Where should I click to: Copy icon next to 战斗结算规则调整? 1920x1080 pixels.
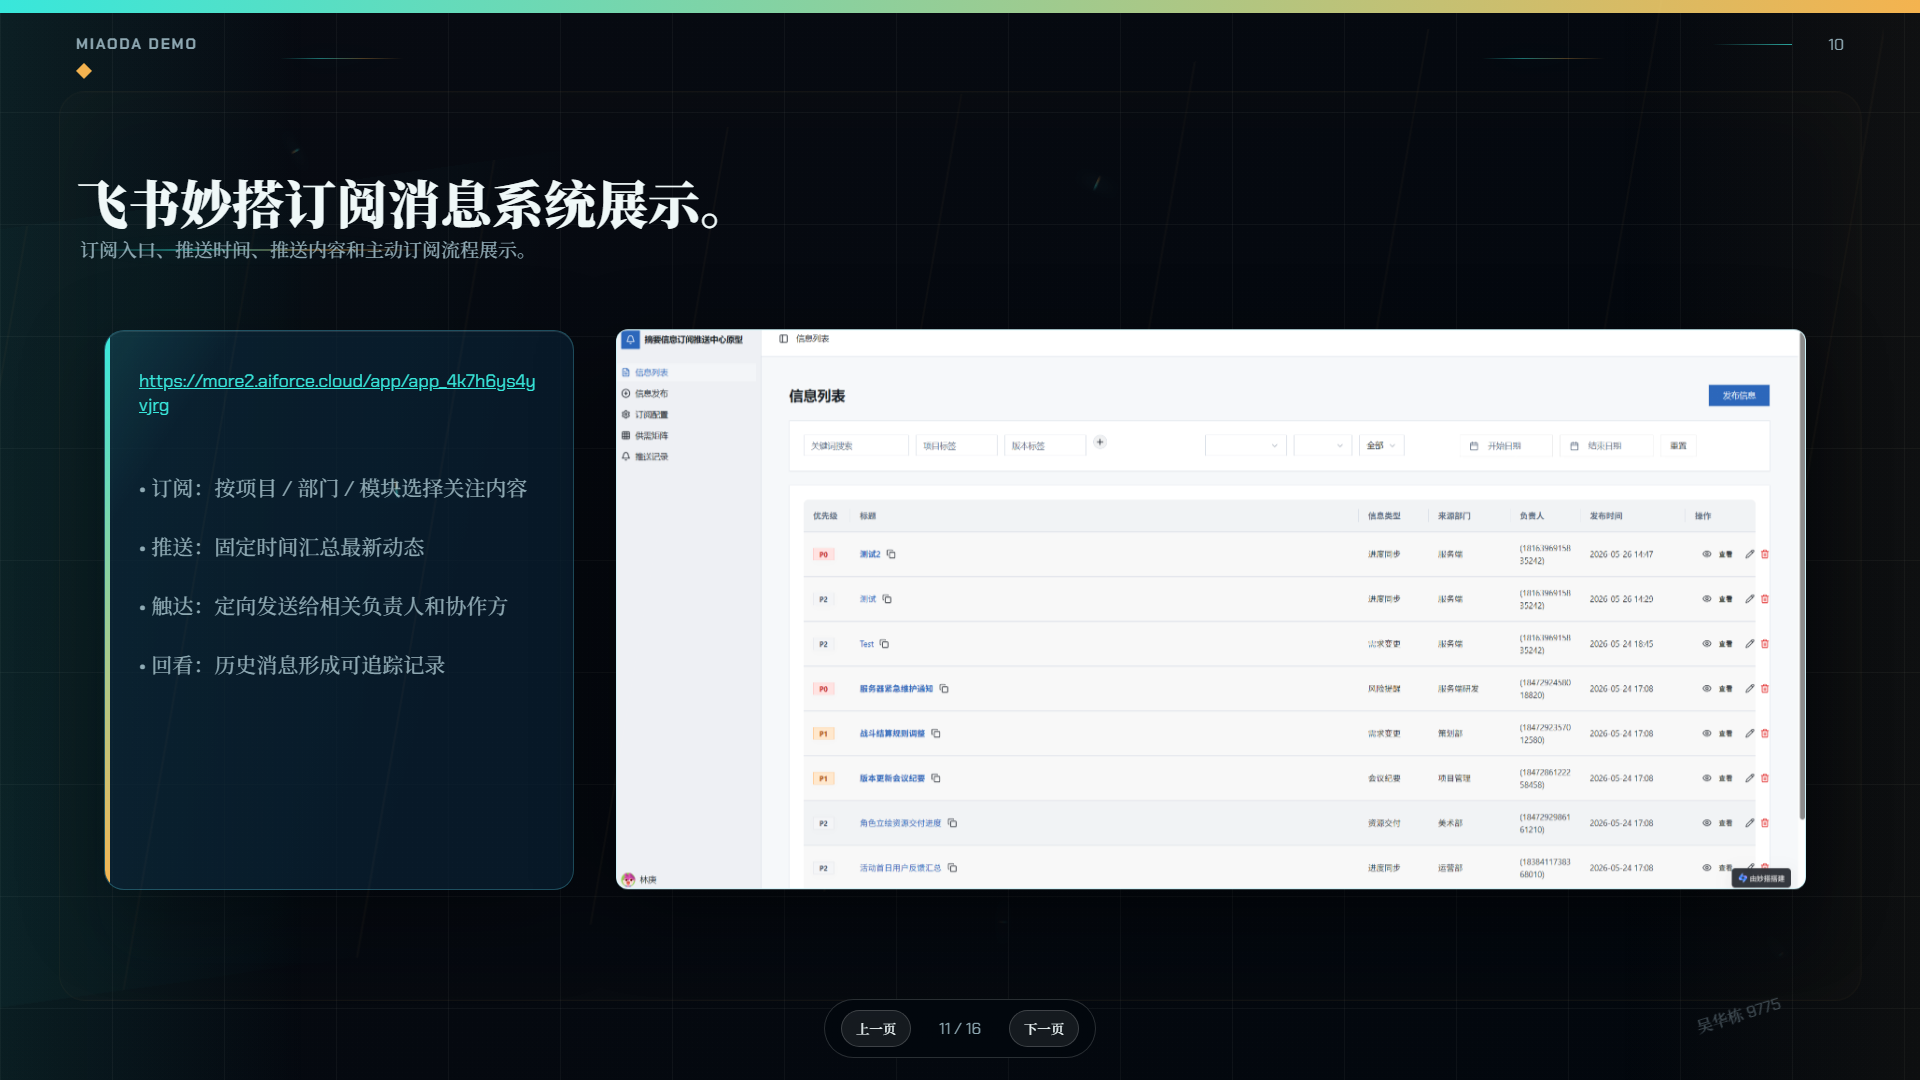click(x=936, y=733)
